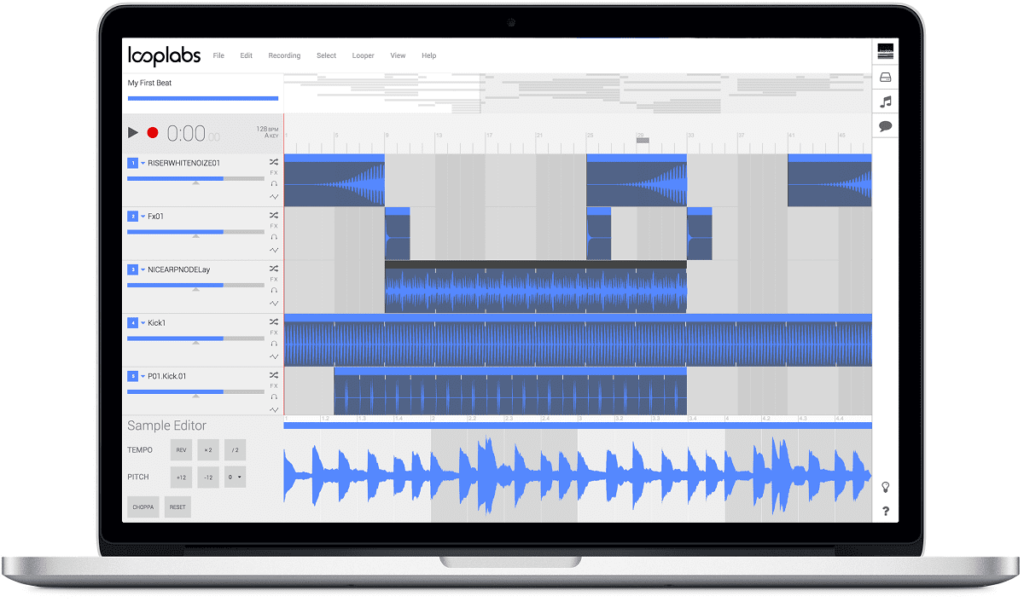Click the question mark help icon
The width and height of the screenshot is (1024, 602).
coord(885,511)
